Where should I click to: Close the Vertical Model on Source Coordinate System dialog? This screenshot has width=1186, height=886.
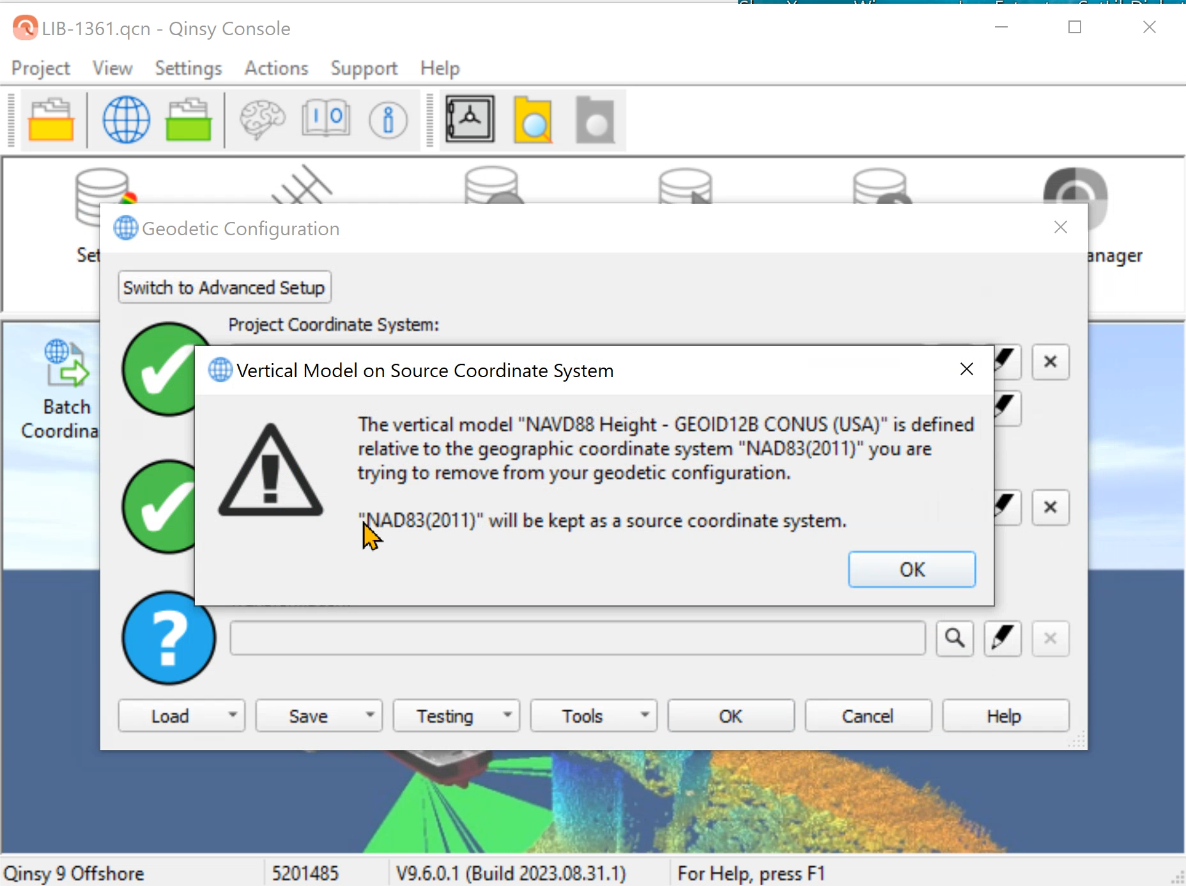tap(966, 369)
